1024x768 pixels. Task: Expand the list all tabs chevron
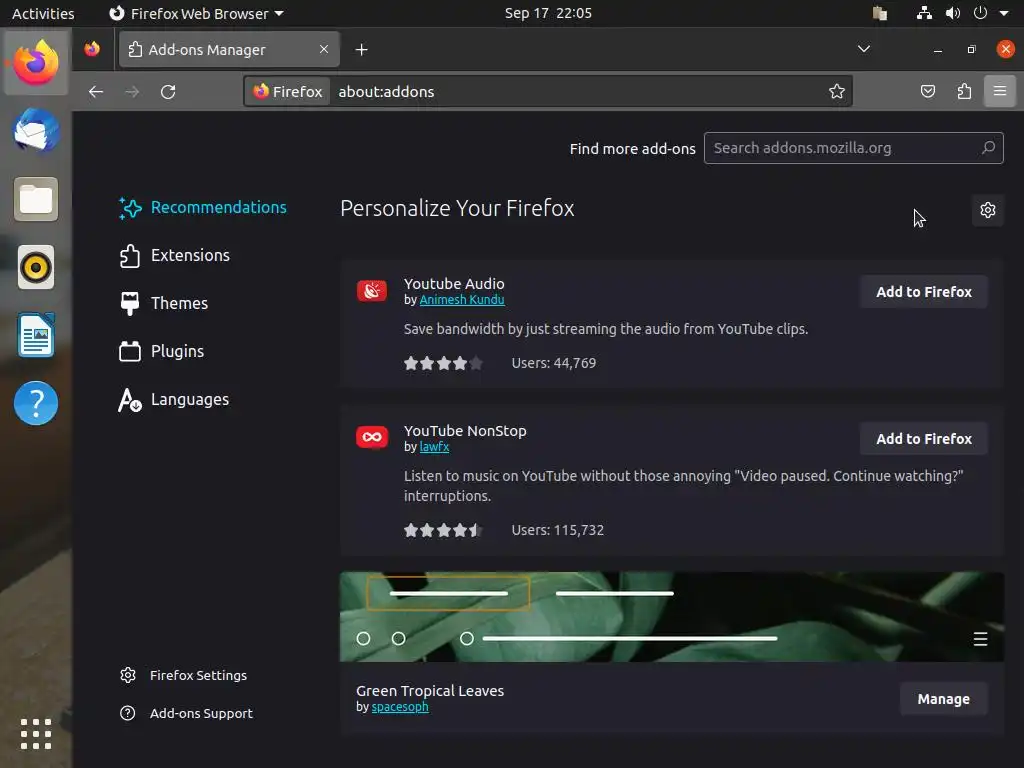[863, 49]
